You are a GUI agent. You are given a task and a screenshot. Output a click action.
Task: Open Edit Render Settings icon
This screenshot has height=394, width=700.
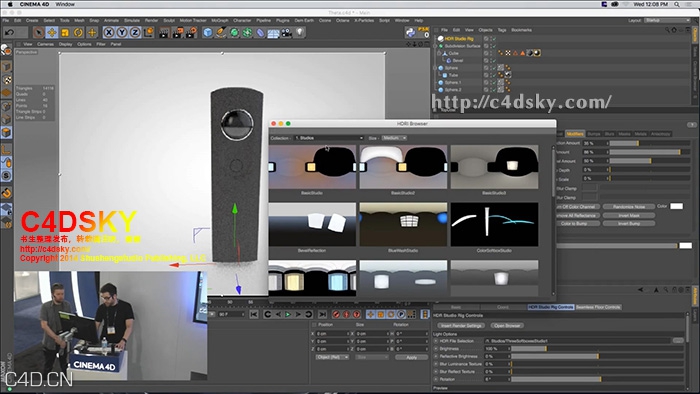coord(191,33)
